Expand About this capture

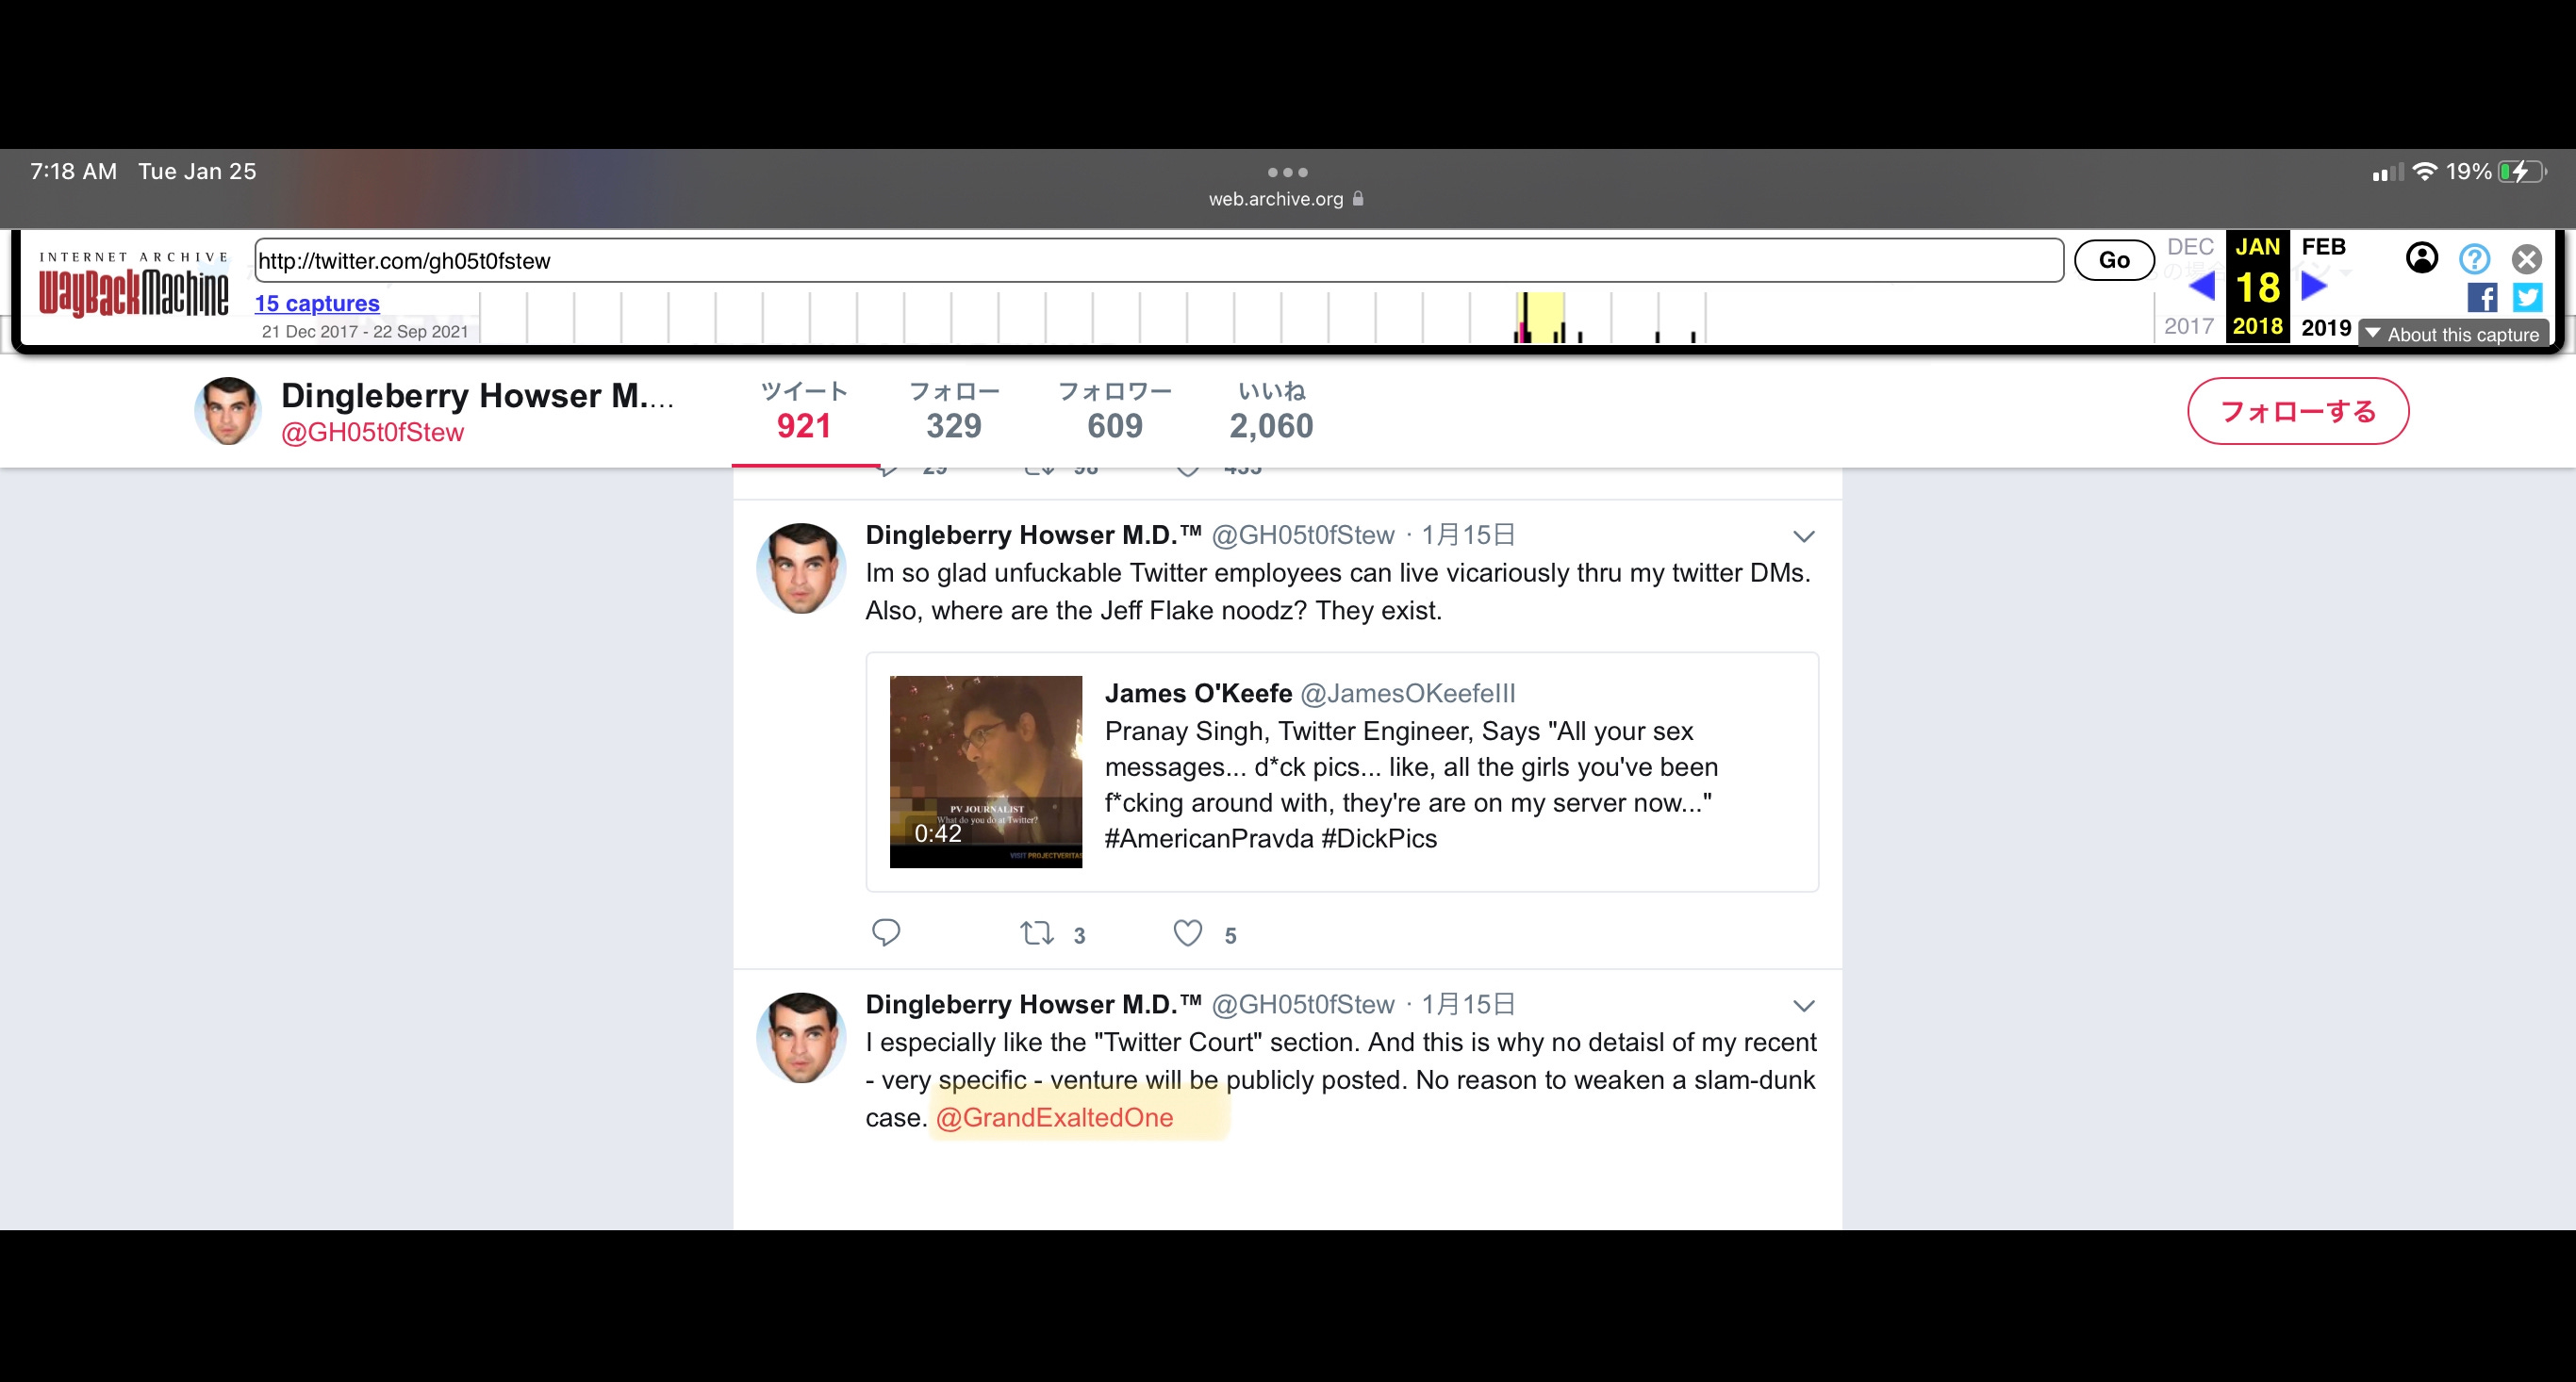pyautogui.click(x=2453, y=334)
